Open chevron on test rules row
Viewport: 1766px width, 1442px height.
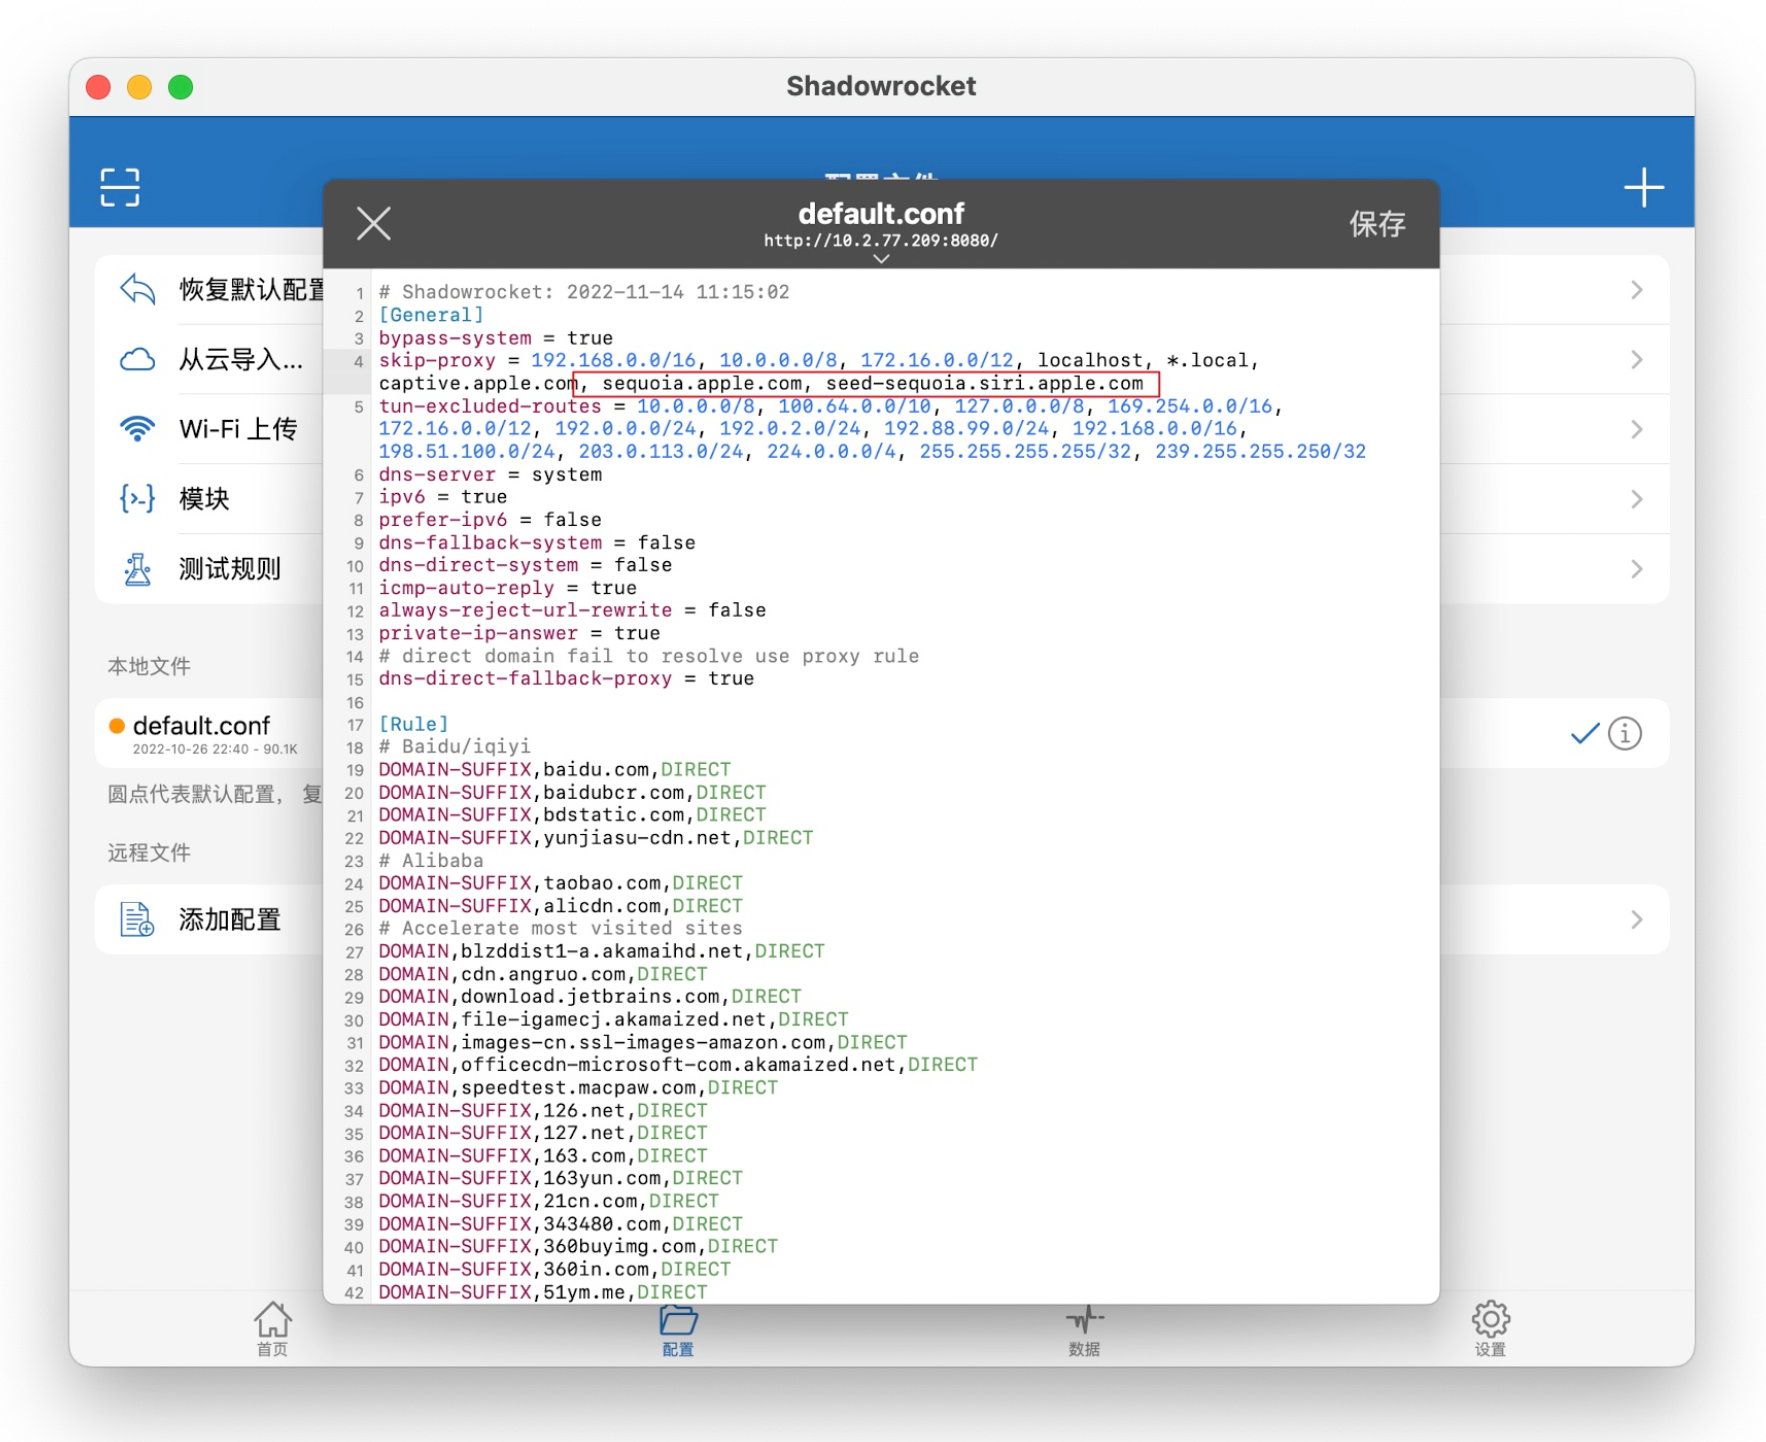tap(1637, 569)
